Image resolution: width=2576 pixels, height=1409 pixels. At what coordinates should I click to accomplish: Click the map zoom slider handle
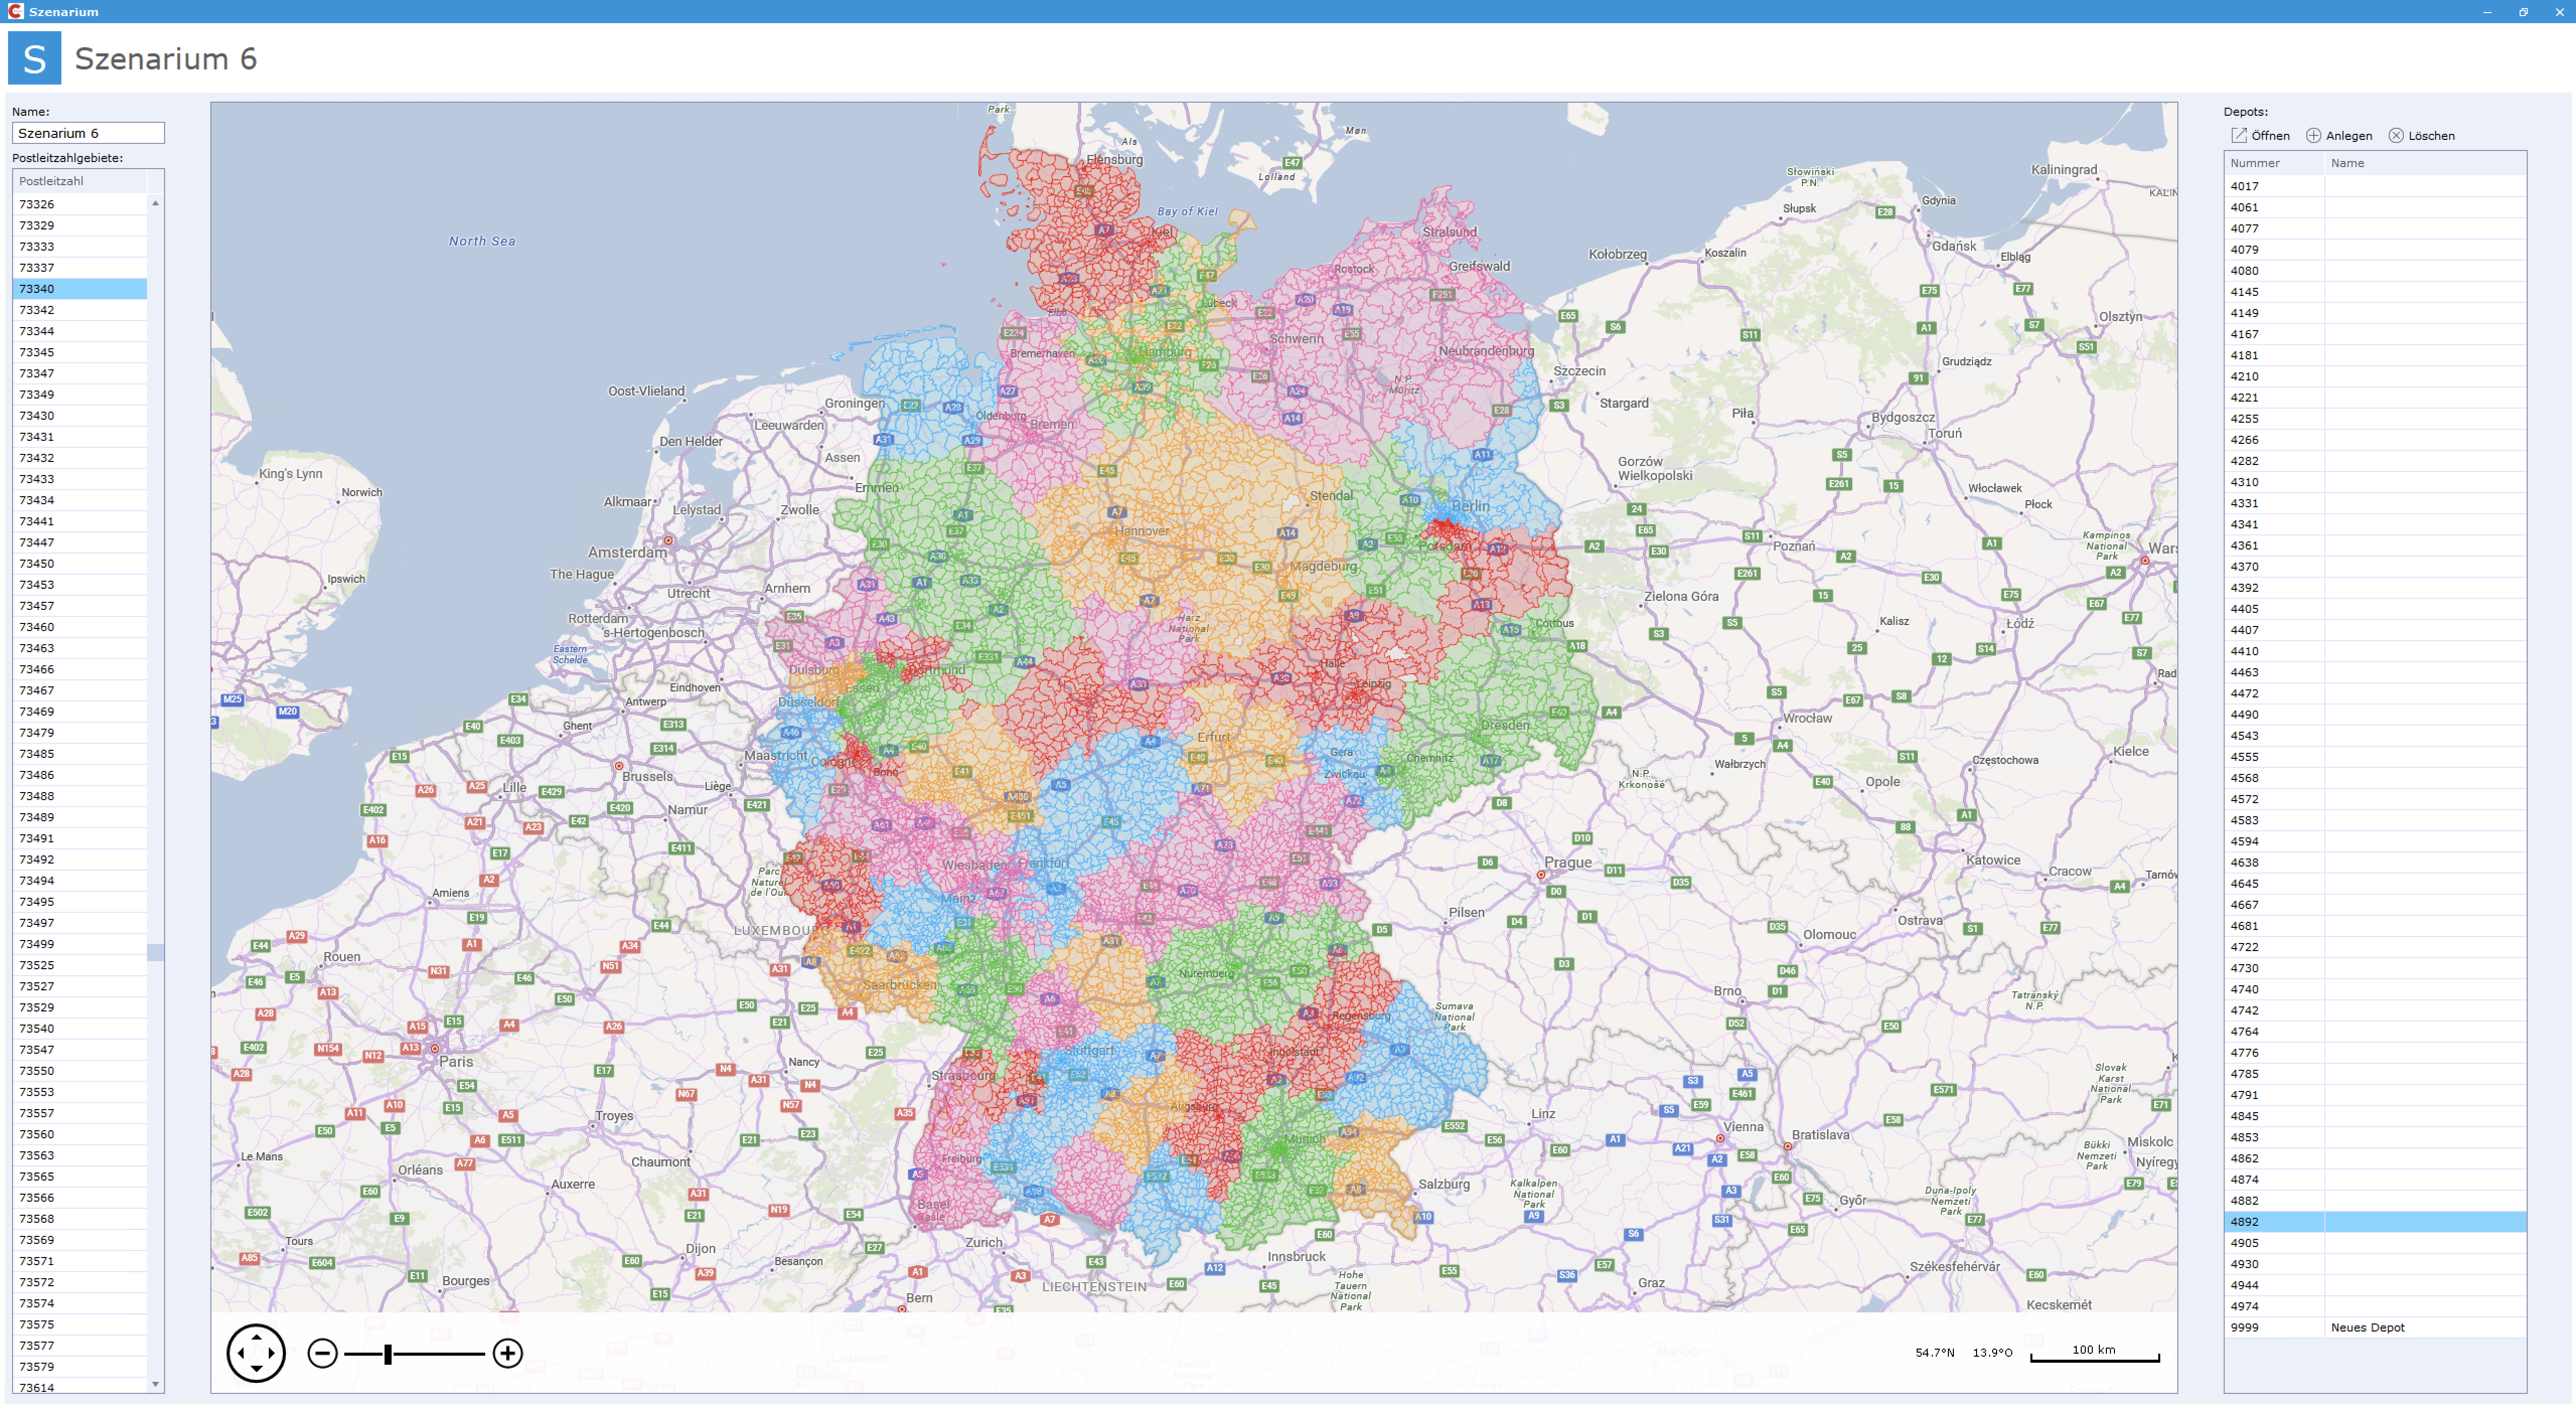tap(388, 1353)
